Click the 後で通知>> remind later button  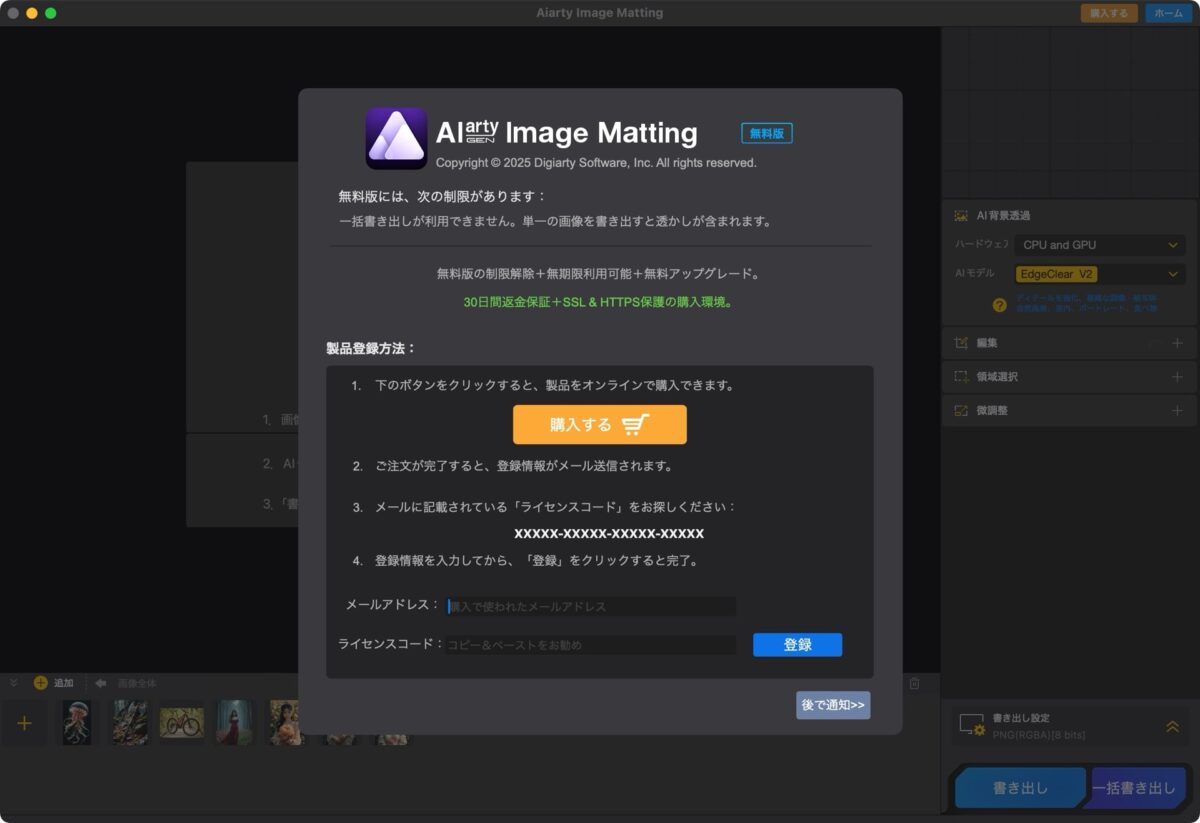tap(833, 705)
